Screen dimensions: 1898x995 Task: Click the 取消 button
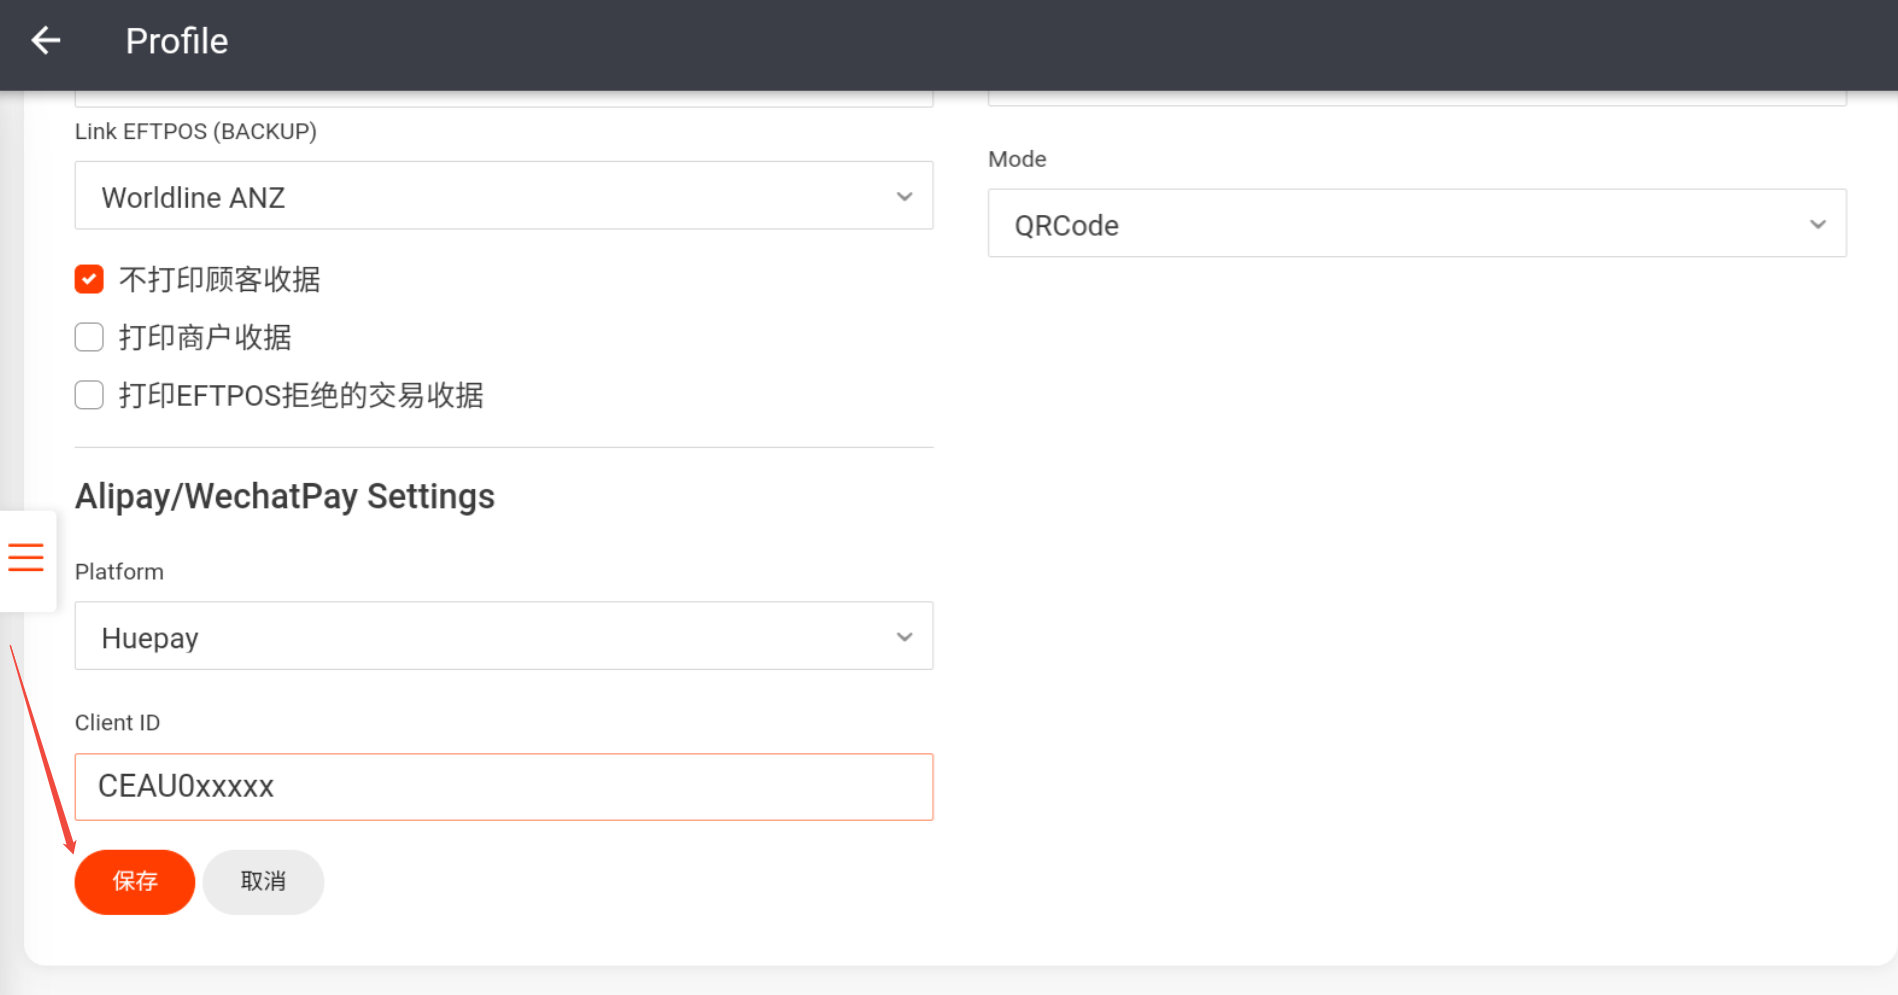tap(263, 881)
